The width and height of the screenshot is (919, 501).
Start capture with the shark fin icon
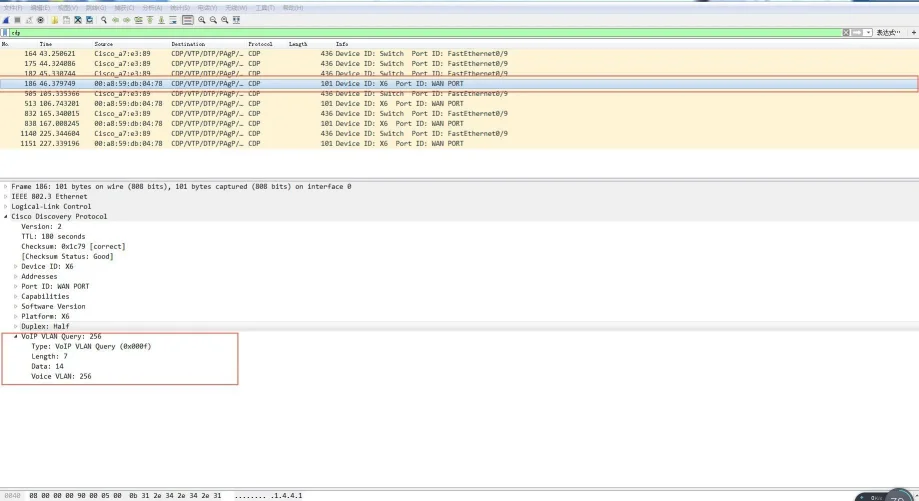(5, 20)
